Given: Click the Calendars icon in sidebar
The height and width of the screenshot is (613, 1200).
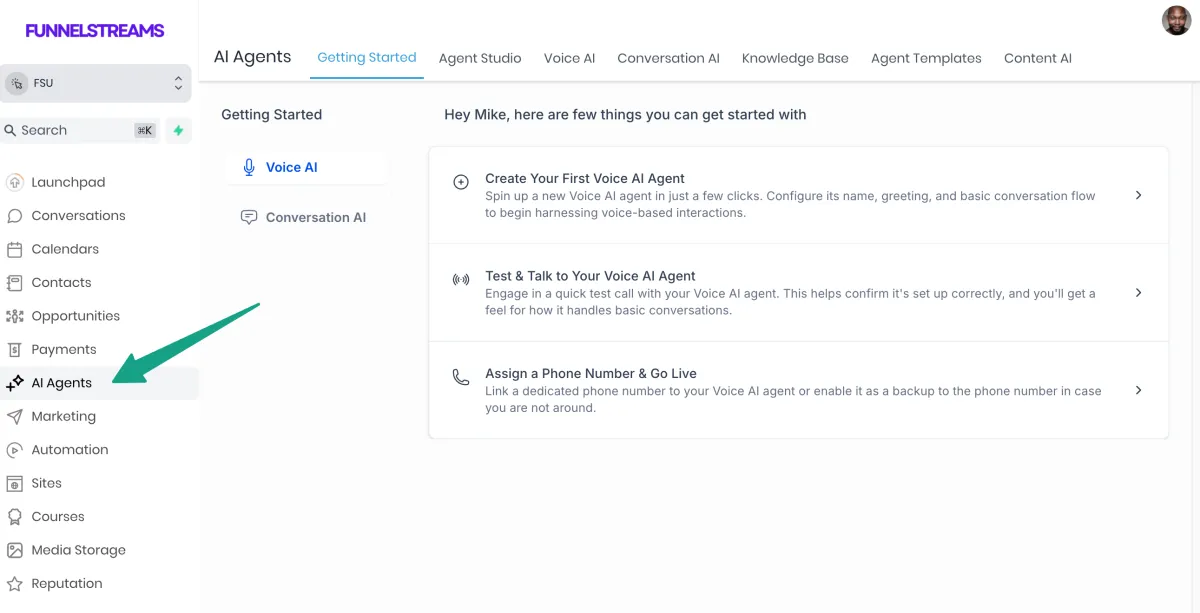Looking at the screenshot, I should click(x=14, y=249).
